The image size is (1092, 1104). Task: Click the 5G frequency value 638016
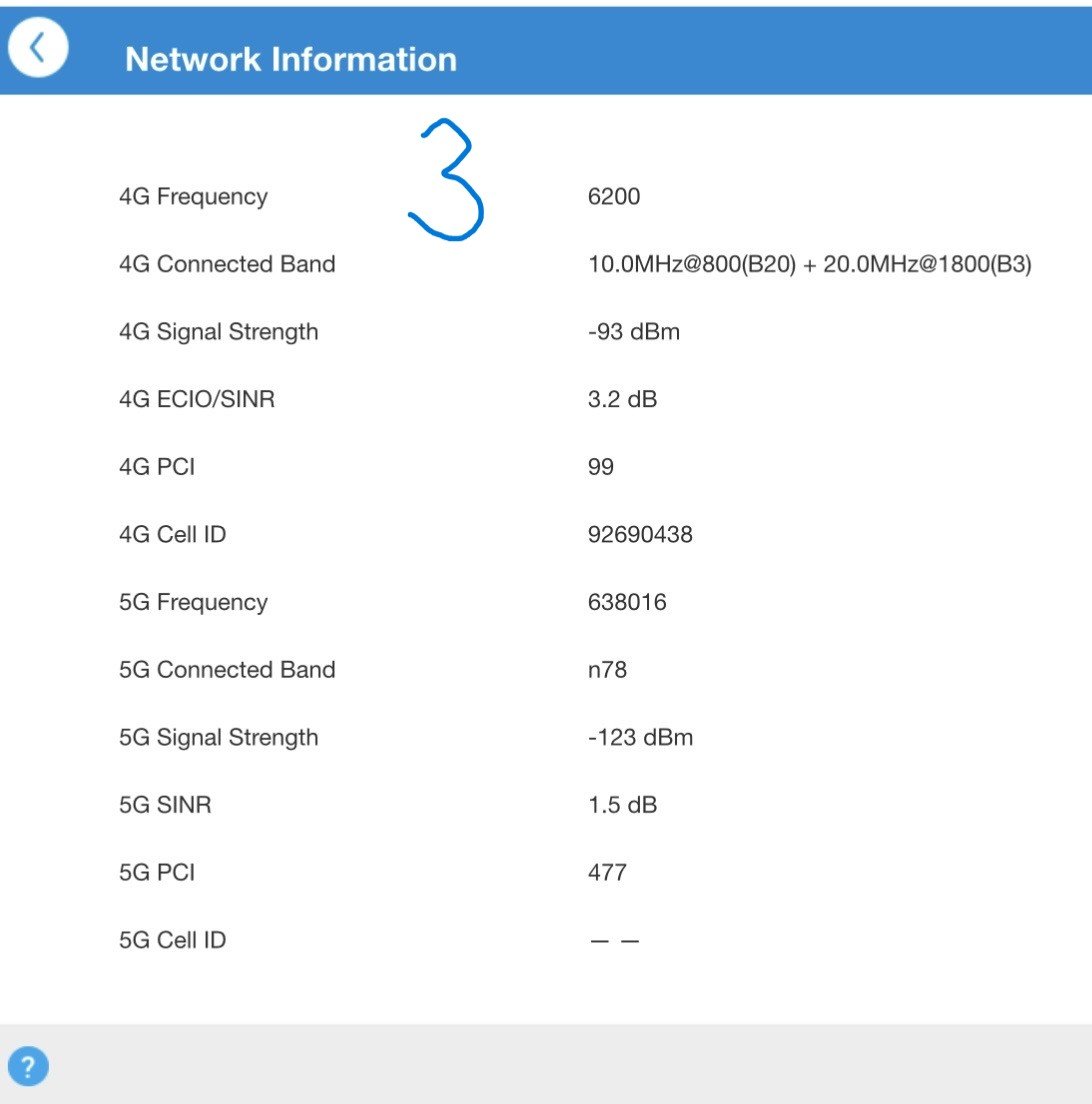(627, 602)
